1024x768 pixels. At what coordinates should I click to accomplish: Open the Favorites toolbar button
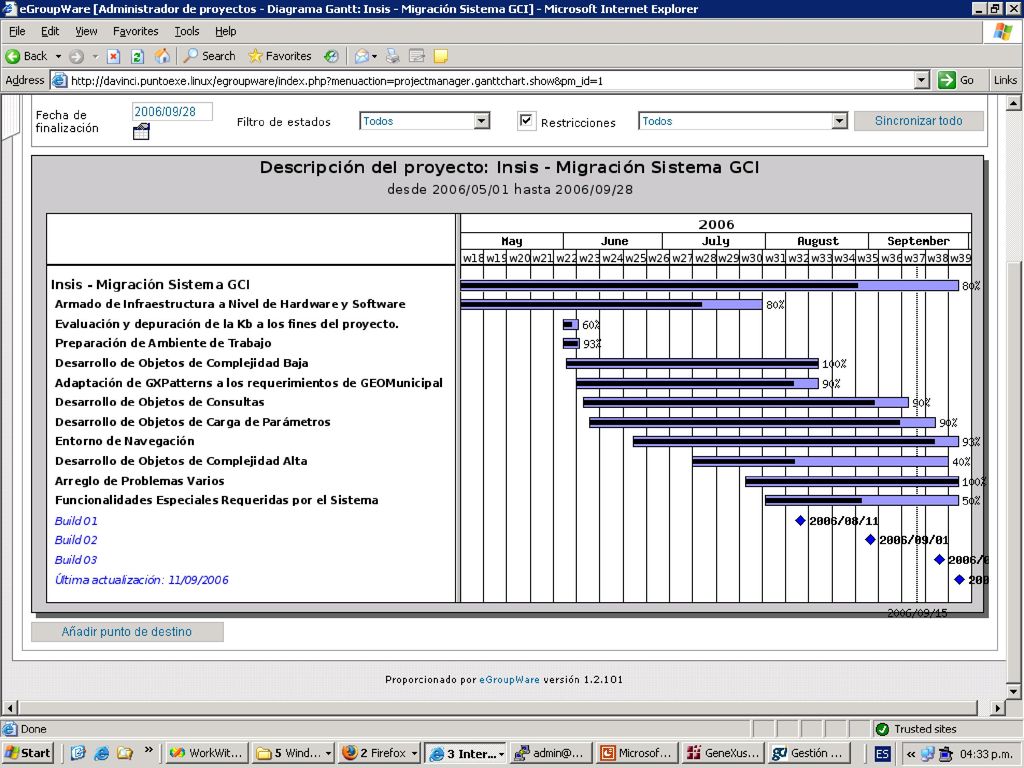280,56
